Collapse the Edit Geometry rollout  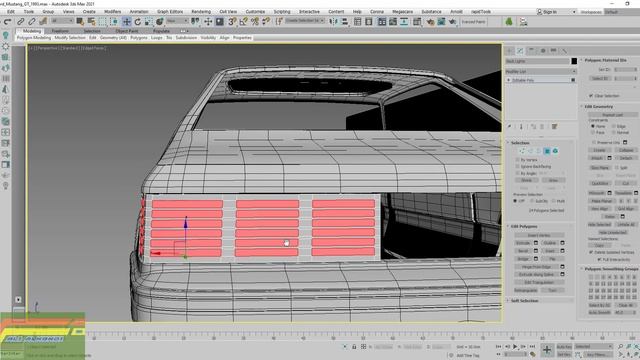[598, 107]
